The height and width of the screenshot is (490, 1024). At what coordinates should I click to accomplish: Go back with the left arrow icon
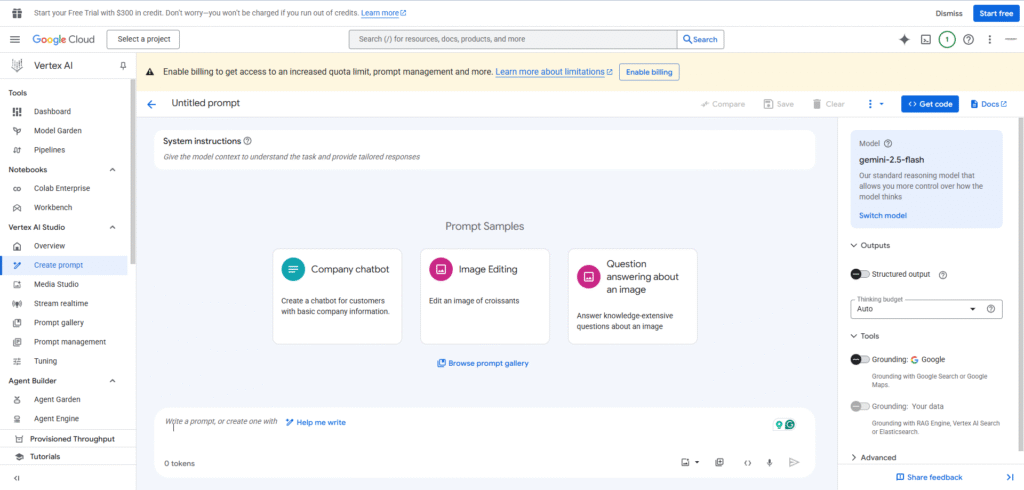[x=152, y=104]
